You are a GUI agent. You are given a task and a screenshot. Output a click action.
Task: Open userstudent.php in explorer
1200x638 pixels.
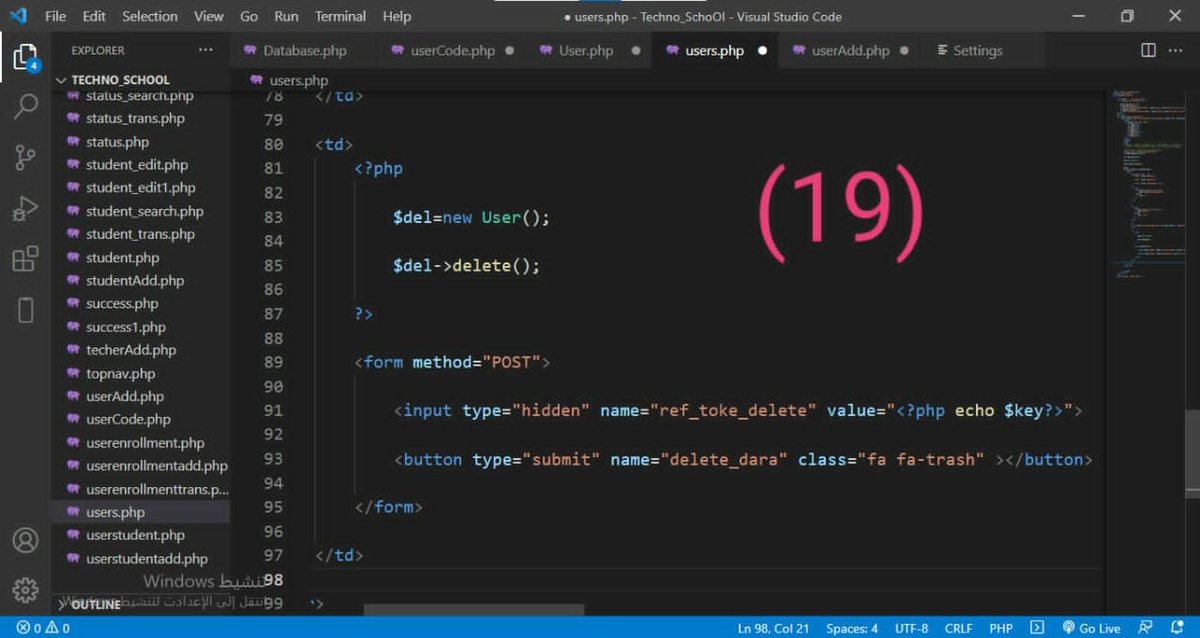(135, 535)
